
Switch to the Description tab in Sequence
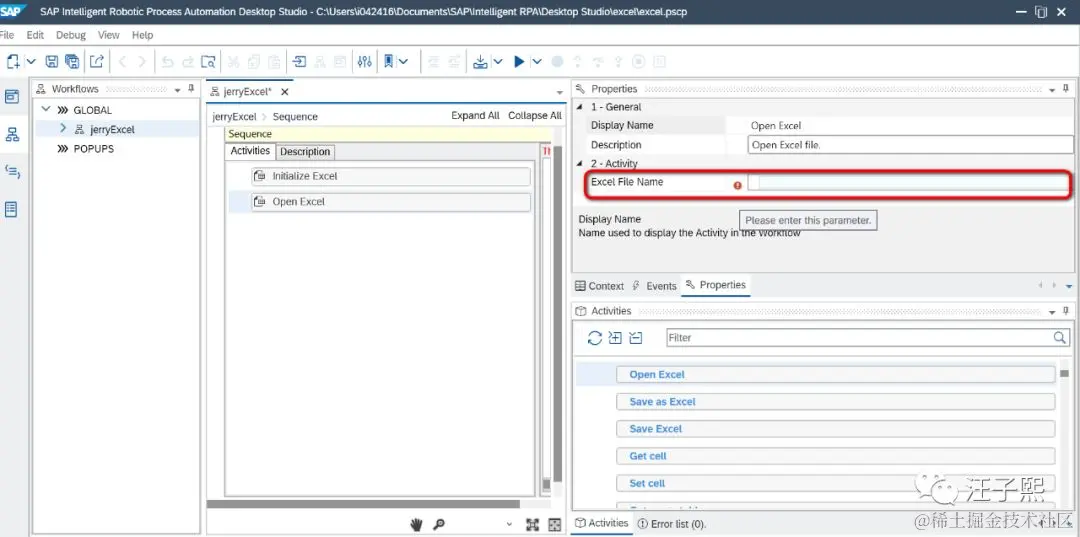[305, 151]
